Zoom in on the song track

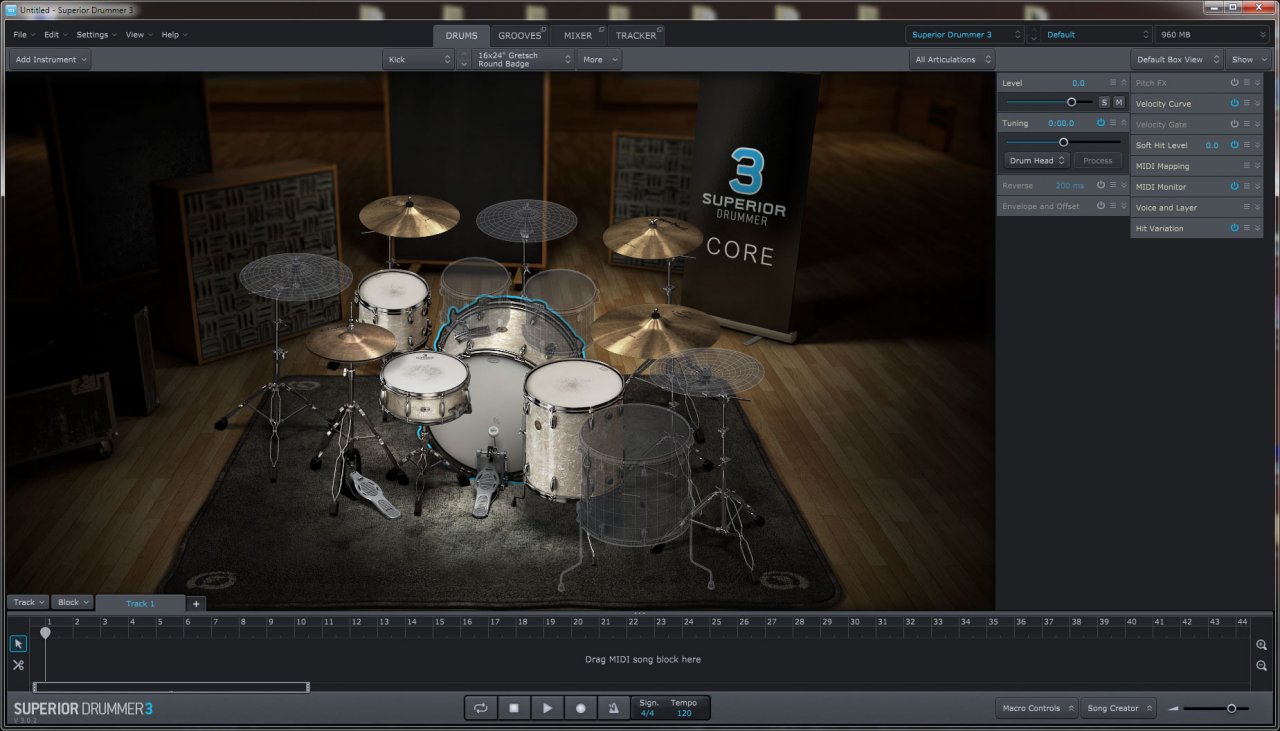coord(1262,645)
